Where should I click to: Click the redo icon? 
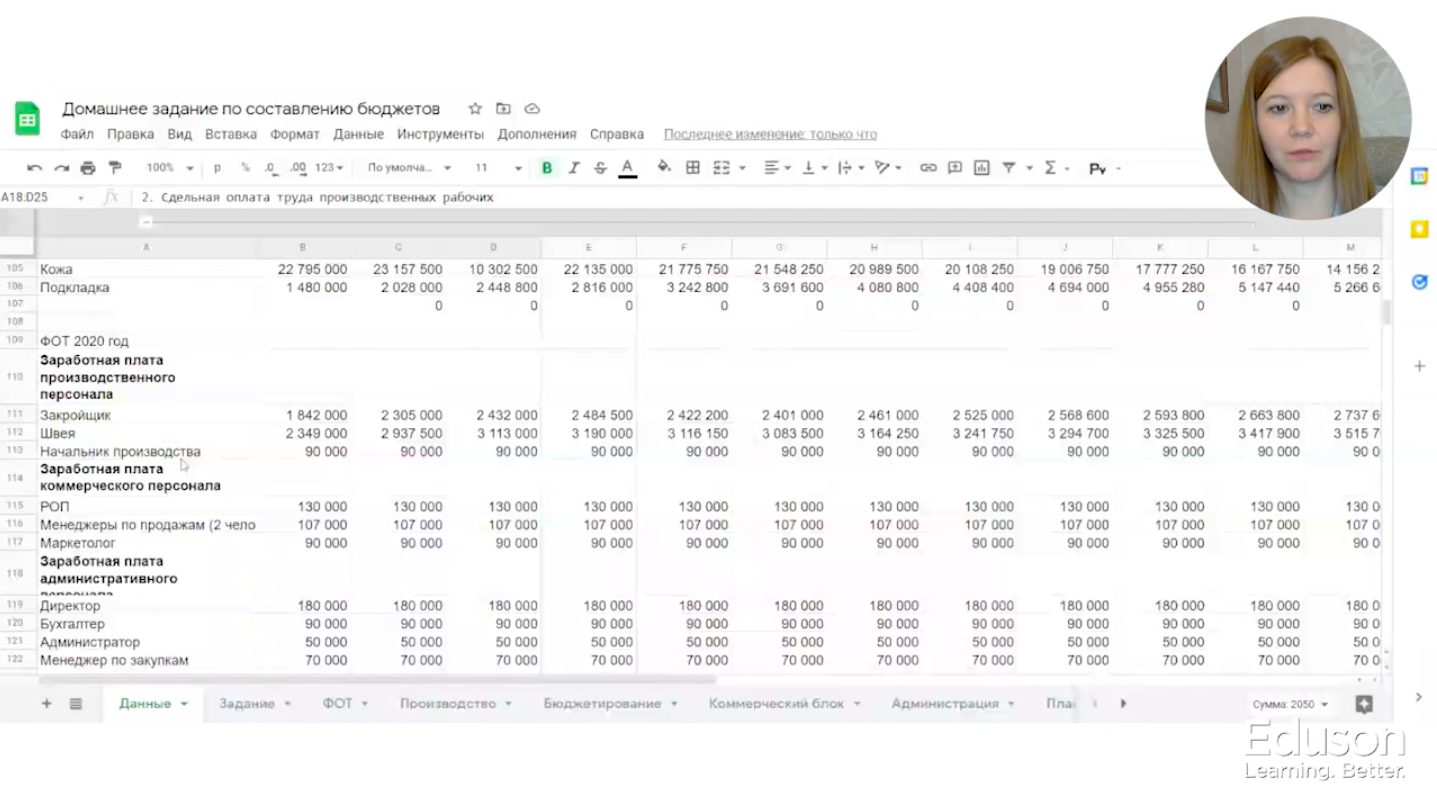click(62, 168)
